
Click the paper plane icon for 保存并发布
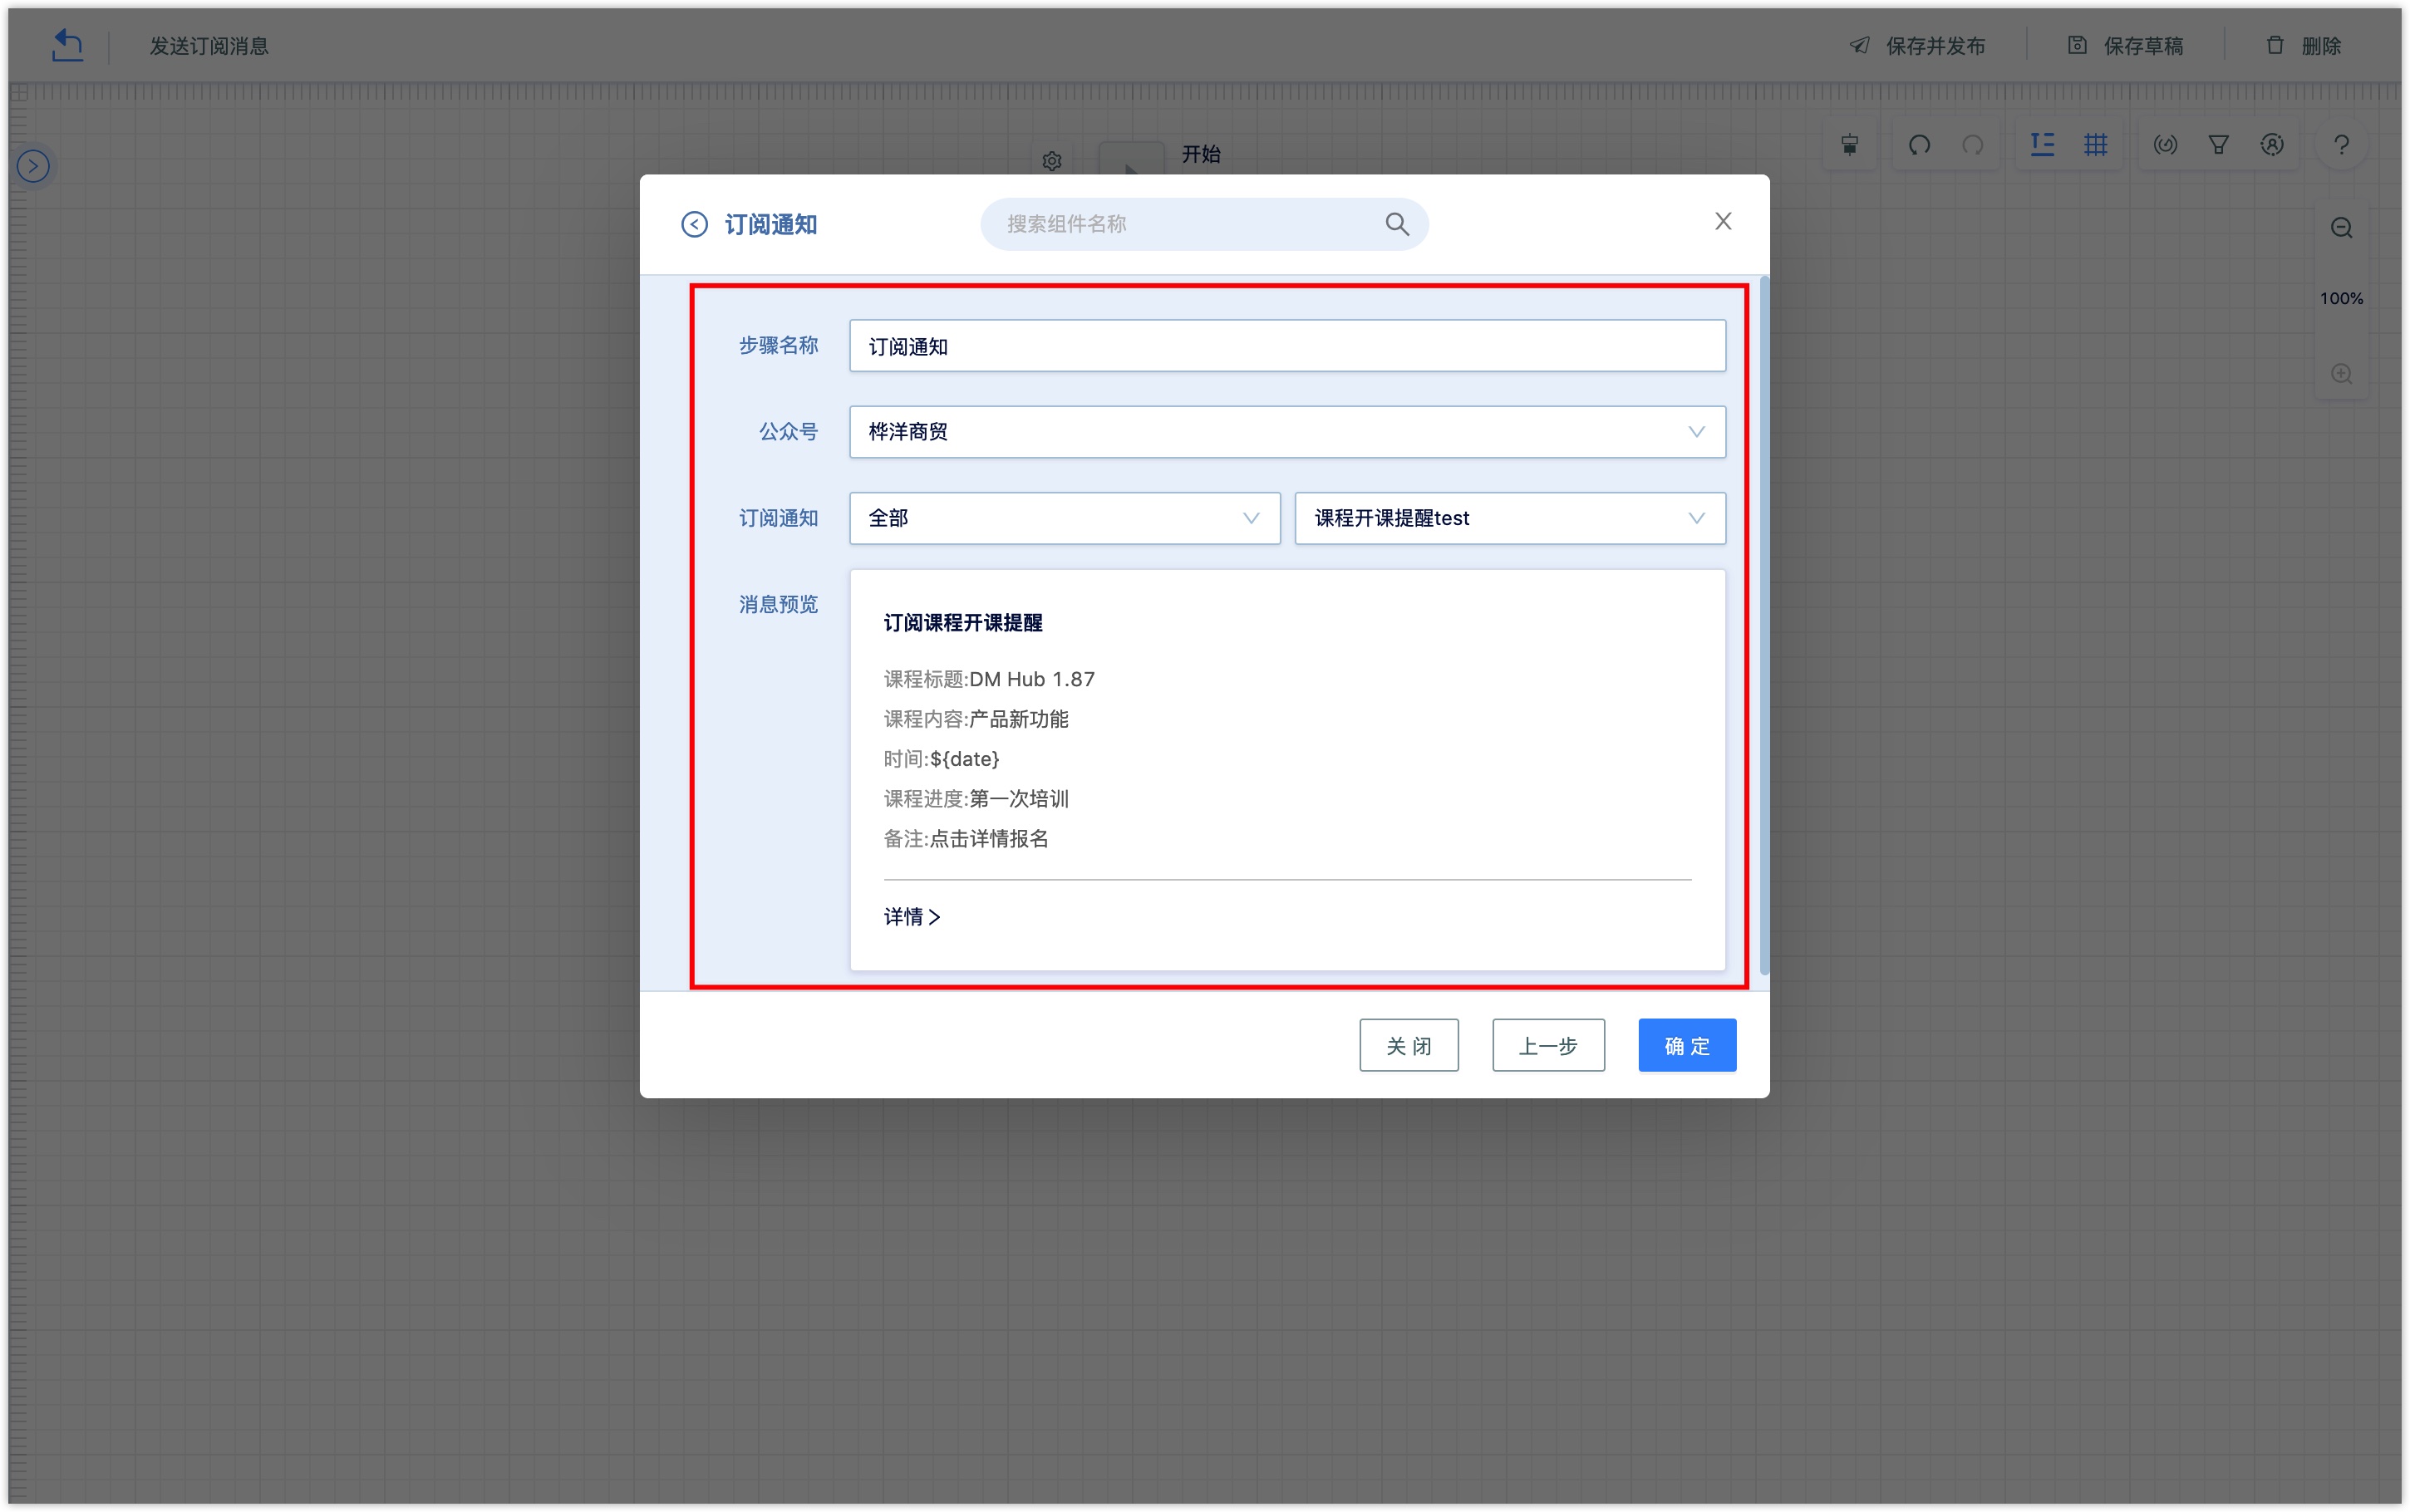coord(1859,45)
